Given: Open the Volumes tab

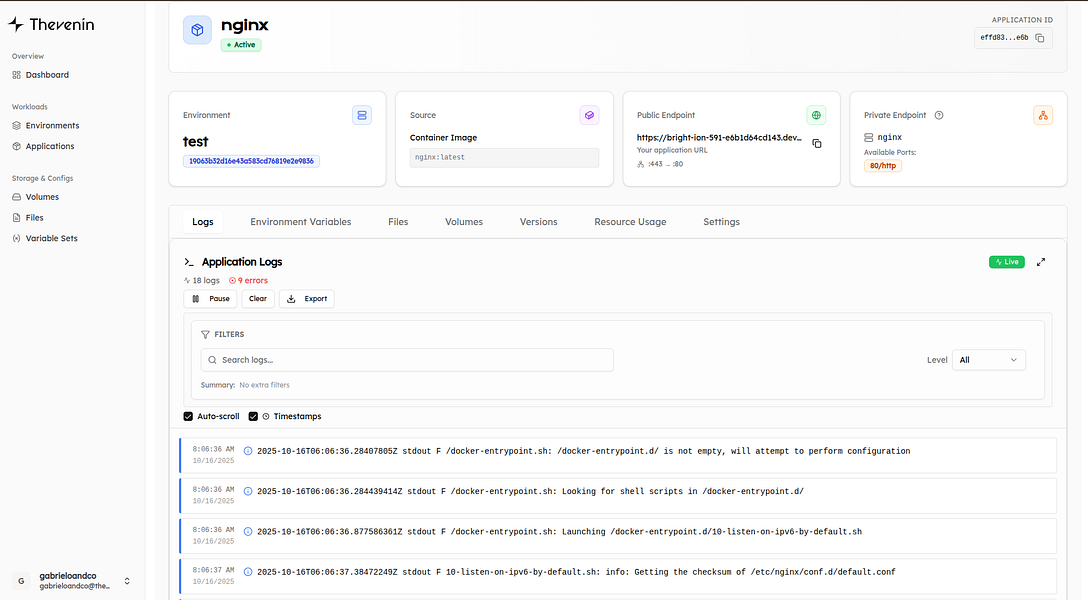Looking at the screenshot, I should click(464, 222).
